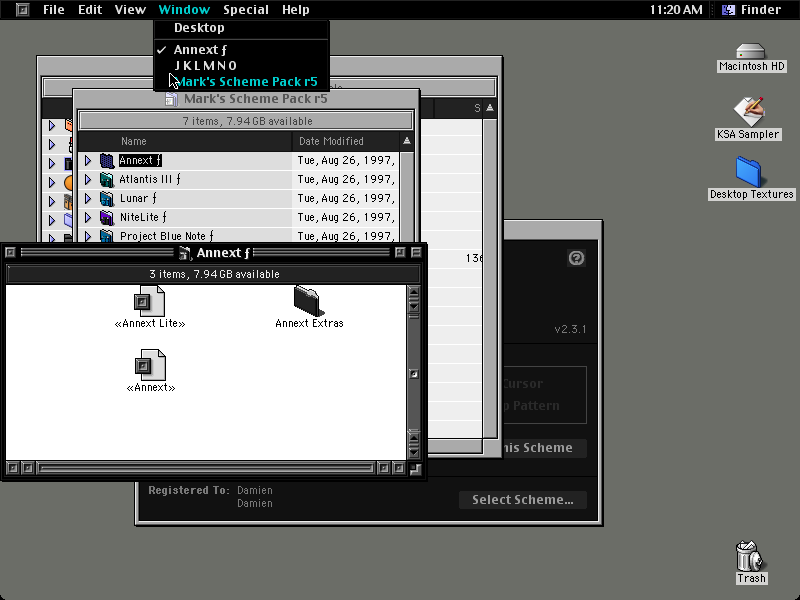Screen dimensions: 800x600
Task: Open the View menu
Action: (130, 10)
